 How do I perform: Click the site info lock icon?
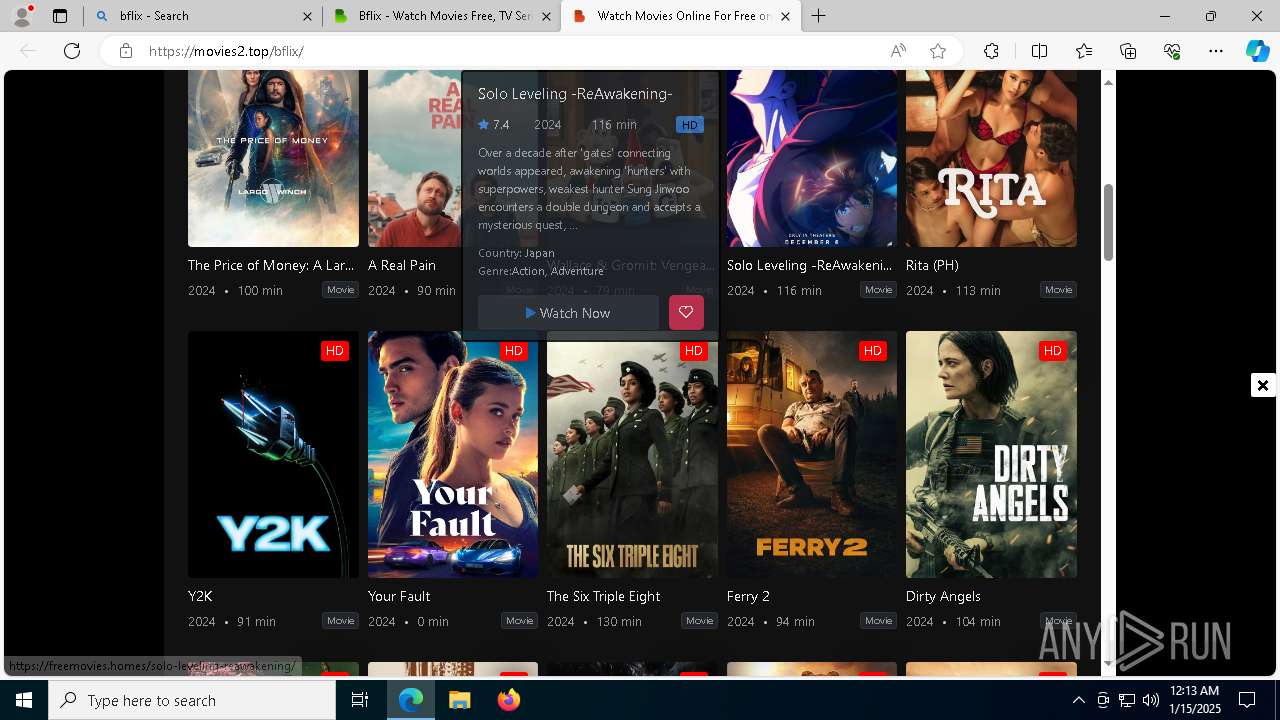(x=126, y=51)
